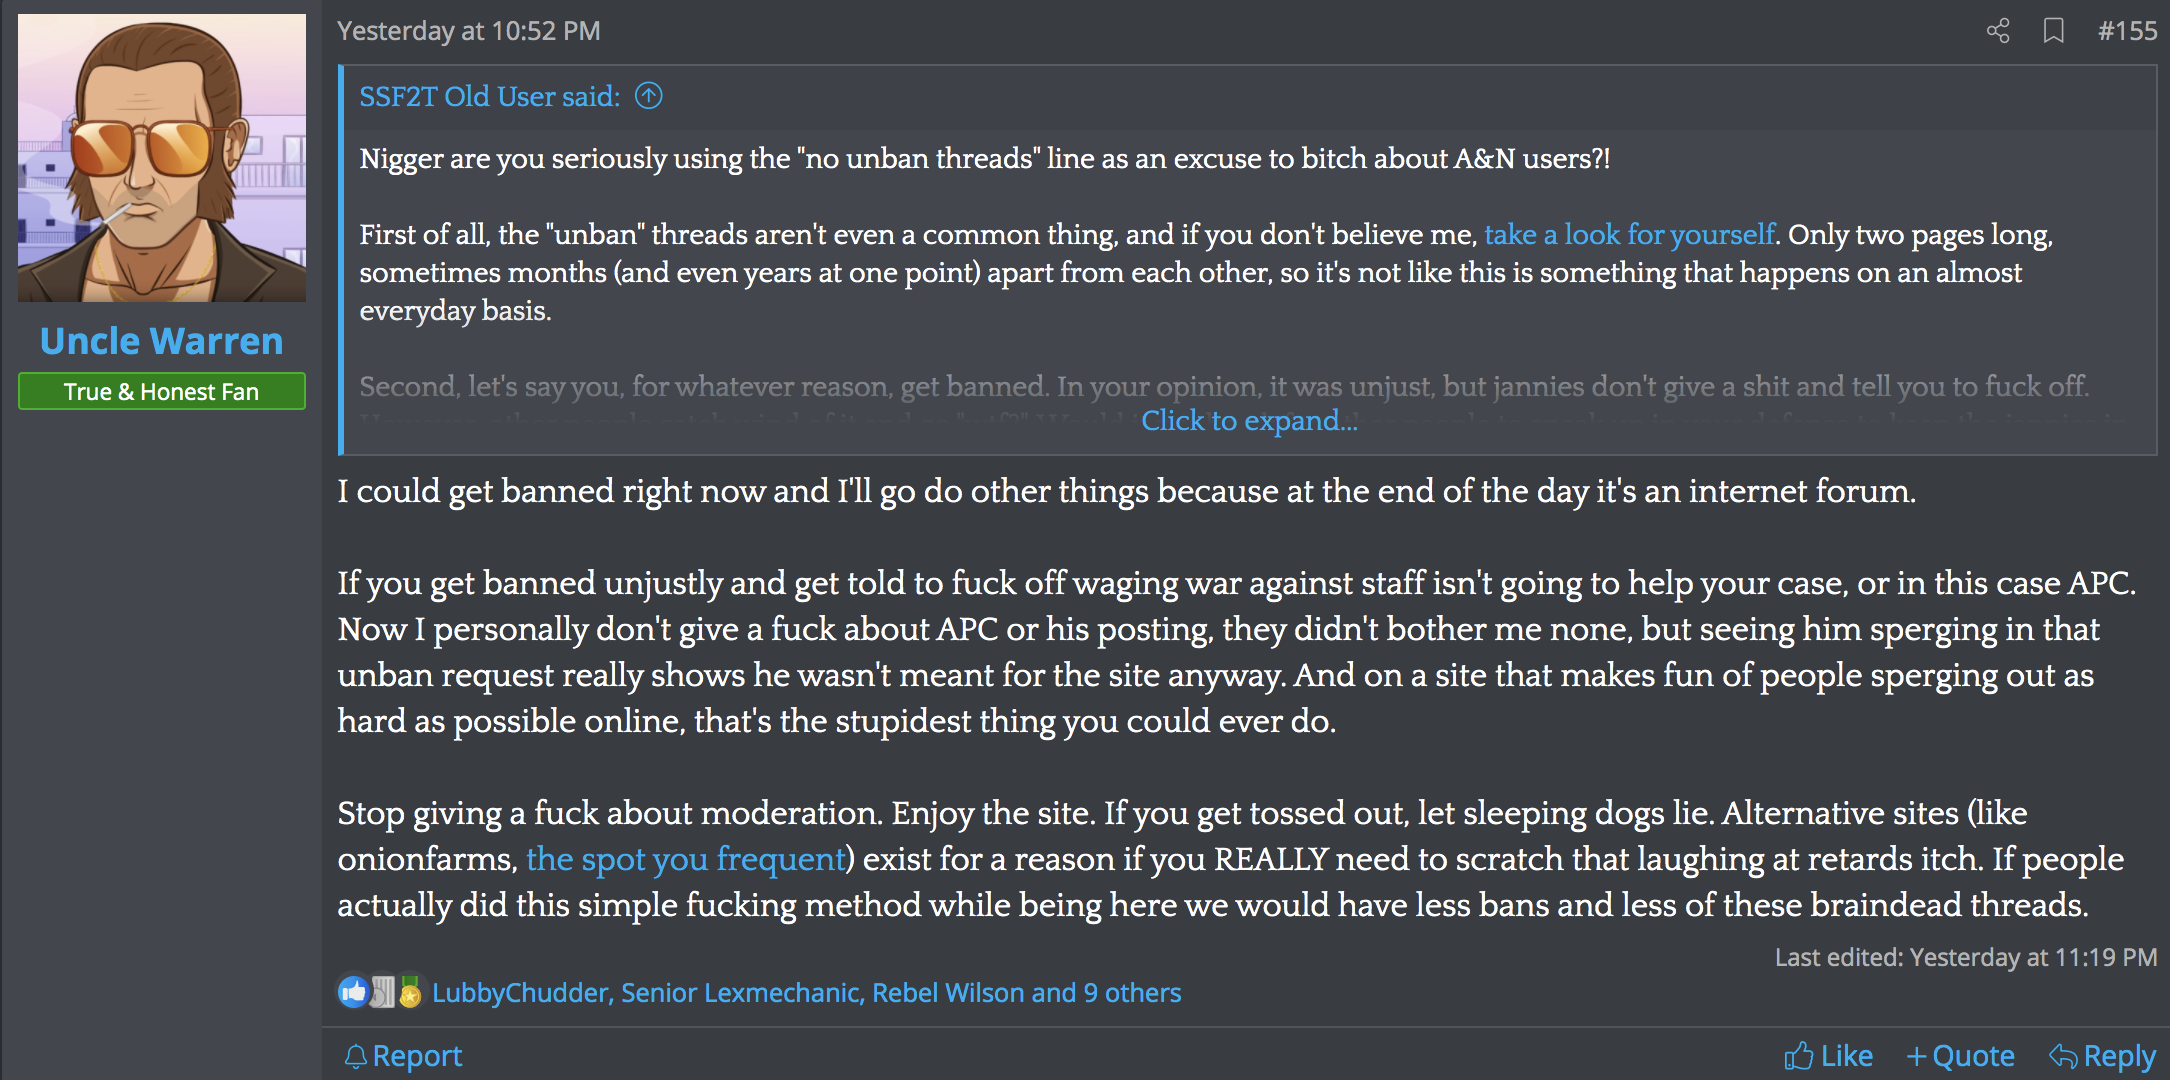
Task: Click the share post icon
Action: point(1997,31)
